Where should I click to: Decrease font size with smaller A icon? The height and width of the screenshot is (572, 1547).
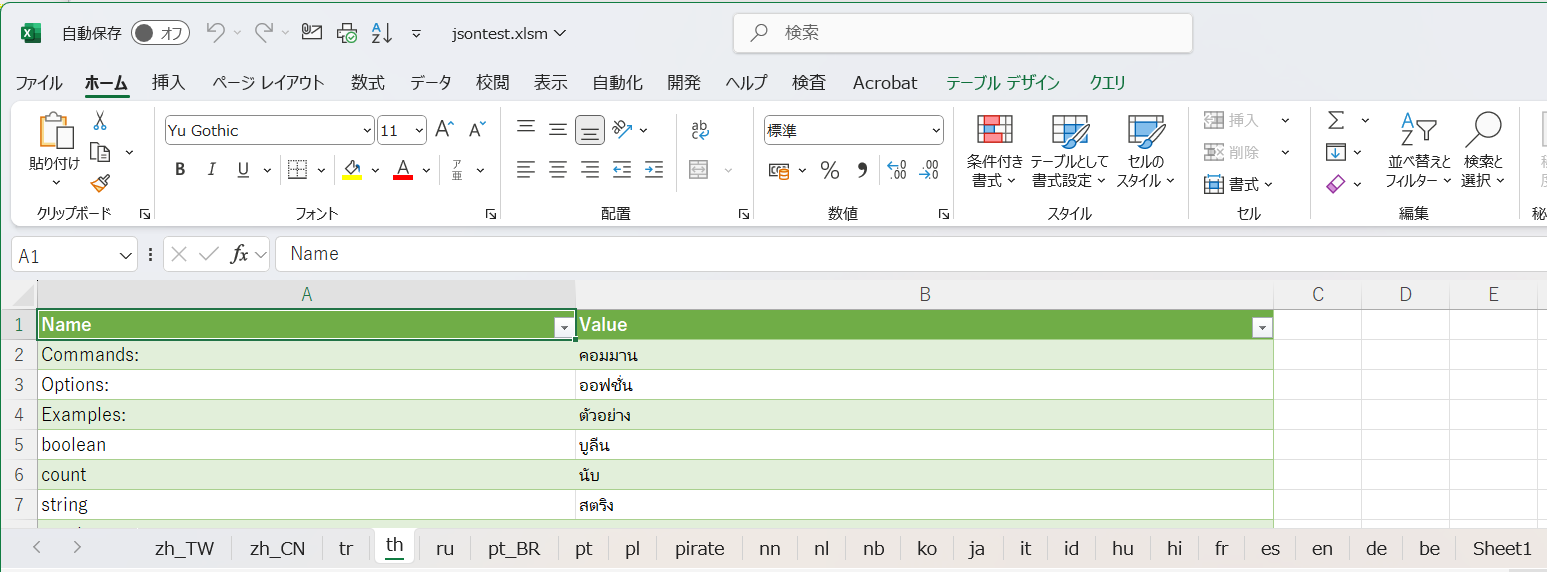coord(477,130)
